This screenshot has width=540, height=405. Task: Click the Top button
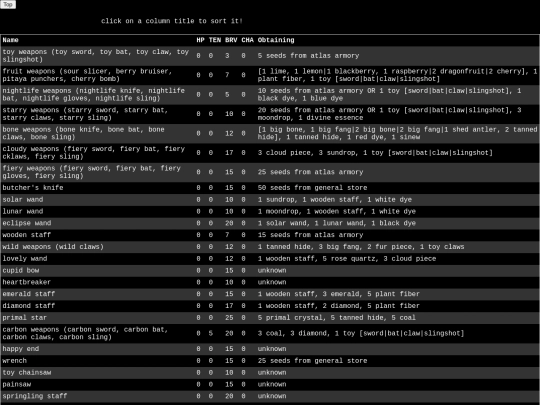(x=8, y=4)
